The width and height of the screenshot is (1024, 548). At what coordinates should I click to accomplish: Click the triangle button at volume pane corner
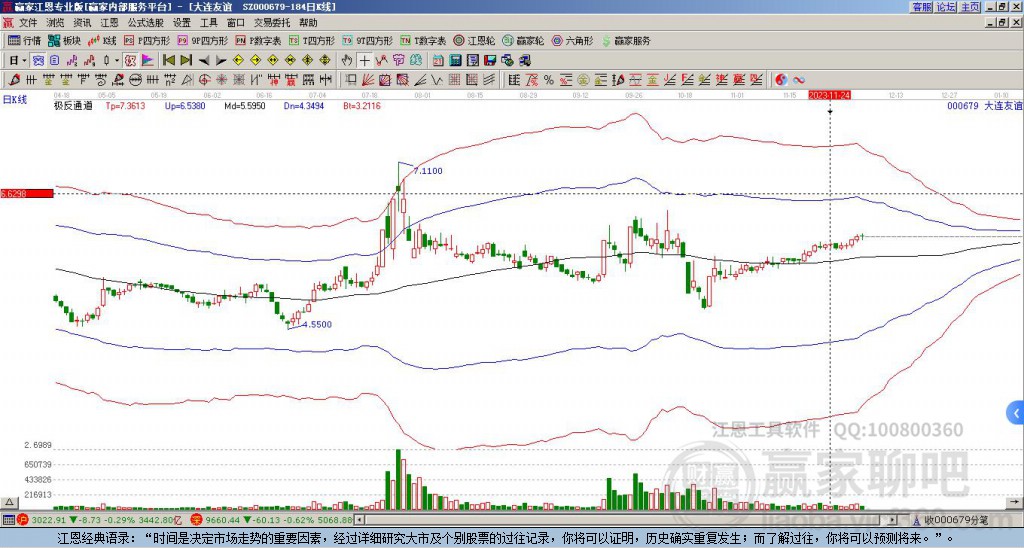(x=9, y=502)
